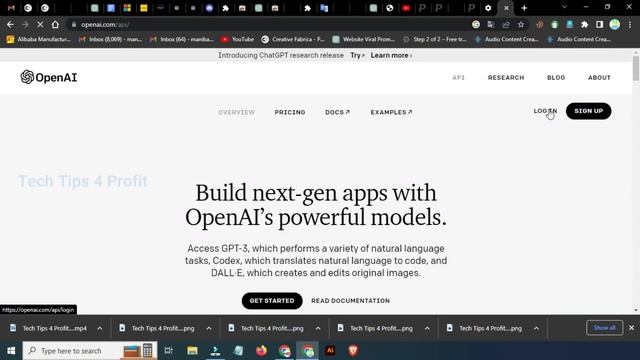Click the page vertical scrollbar
This screenshot has width=640, height=360.
(636, 68)
